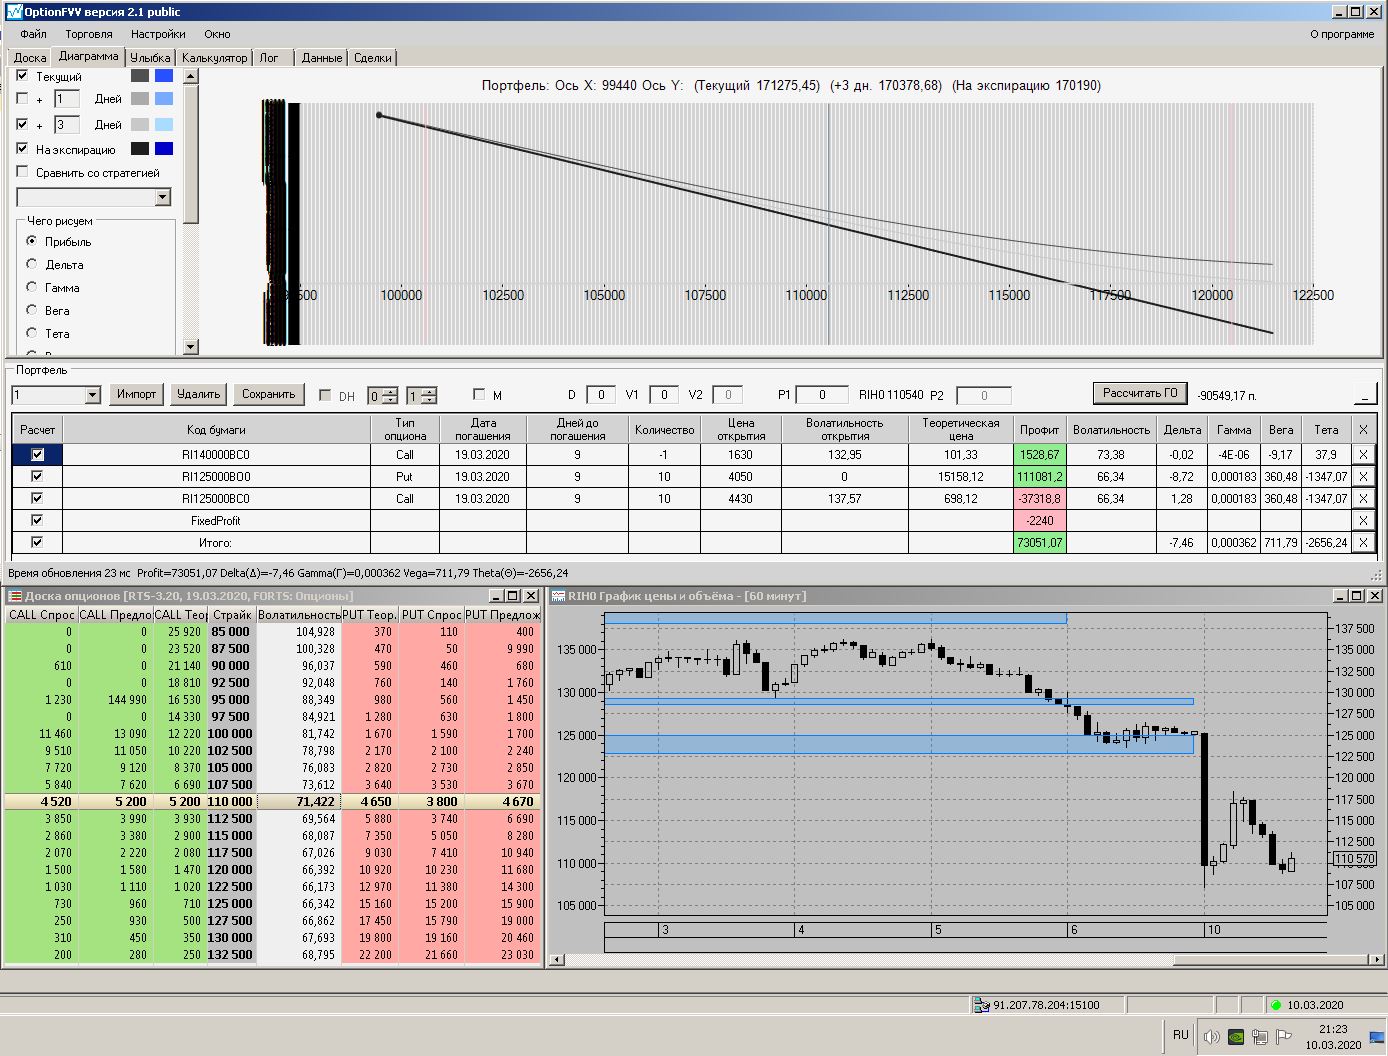Increase the first DH spinner value

390,391
